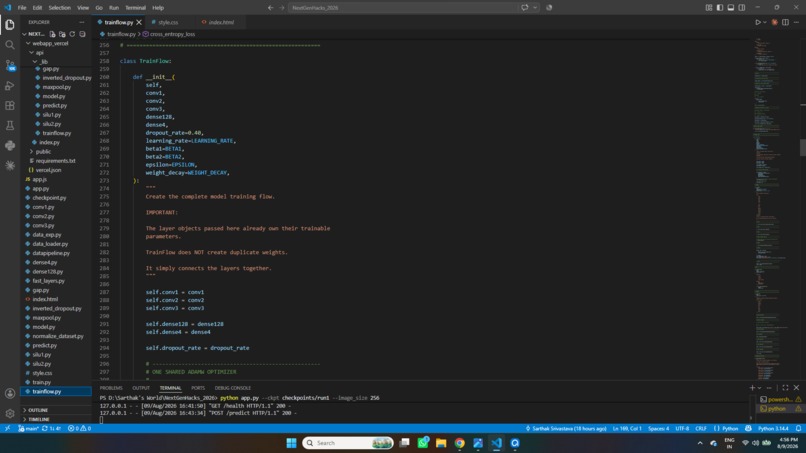Image resolution: width=806 pixels, height=453 pixels.
Task: Run the Python file with the play button
Action: click(x=758, y=22)
